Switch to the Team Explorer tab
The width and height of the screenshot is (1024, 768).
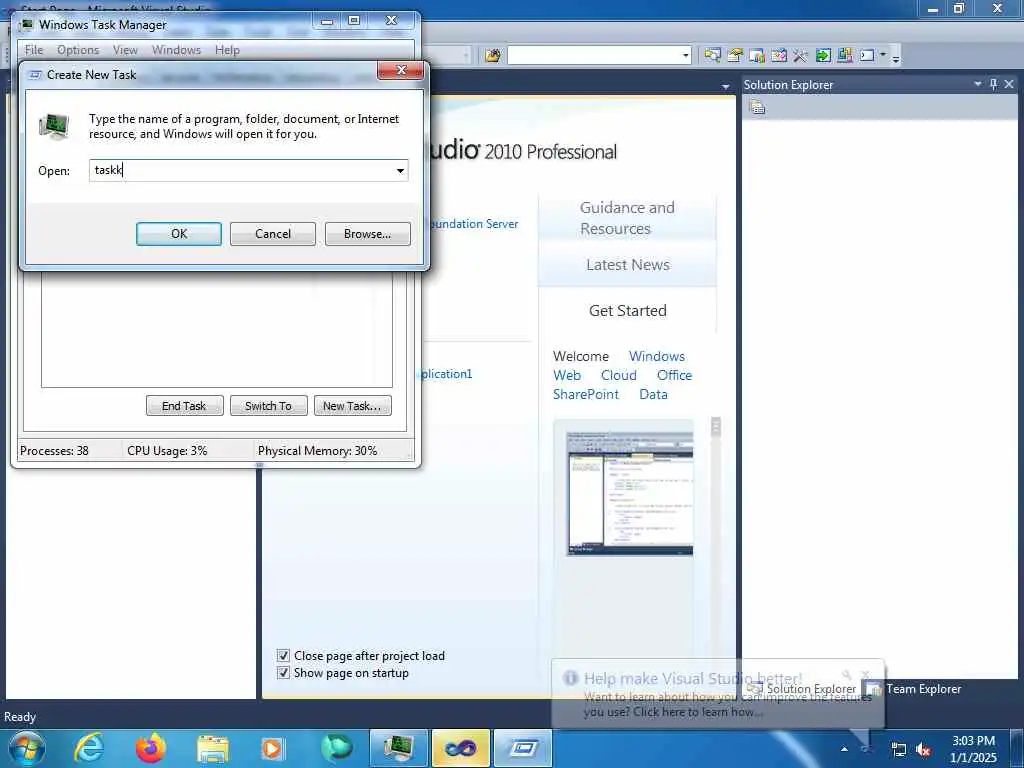pyautogui.click(x=914, y=688)
